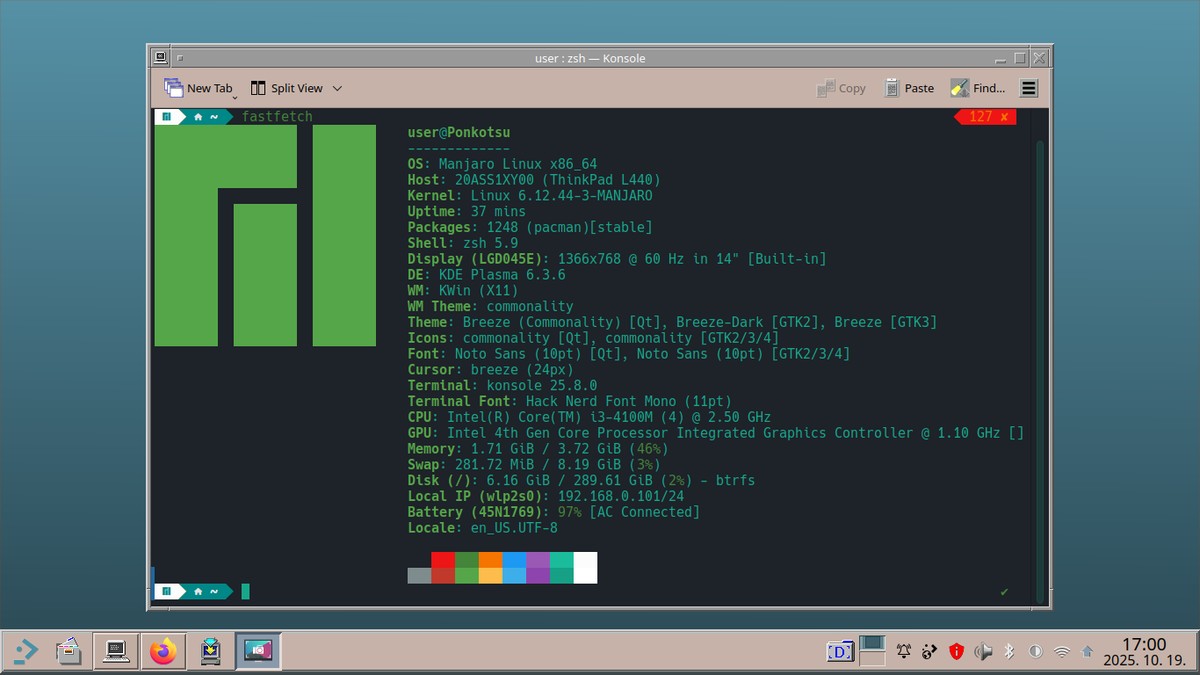Click the Paste toolbar button
Screen dimensions: 1200x675
point(908,88)
